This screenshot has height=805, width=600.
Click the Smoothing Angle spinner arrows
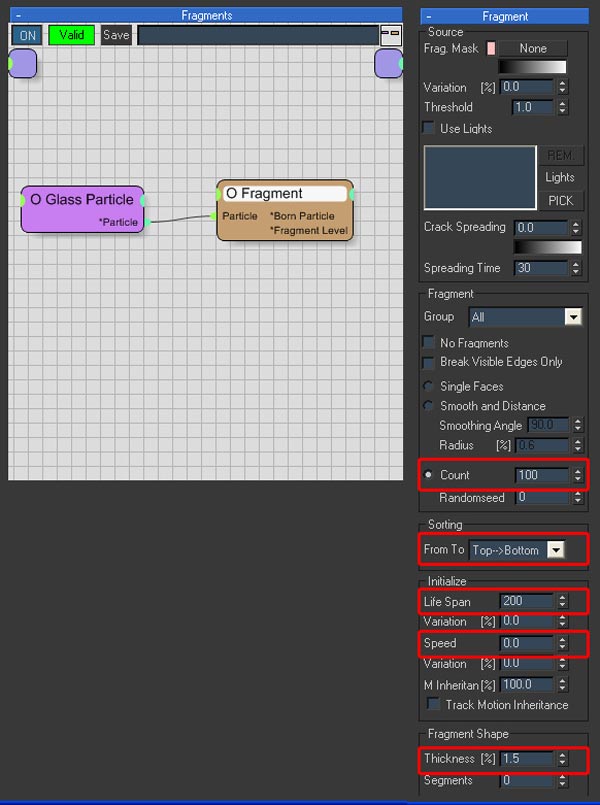[x=578, y=425]
